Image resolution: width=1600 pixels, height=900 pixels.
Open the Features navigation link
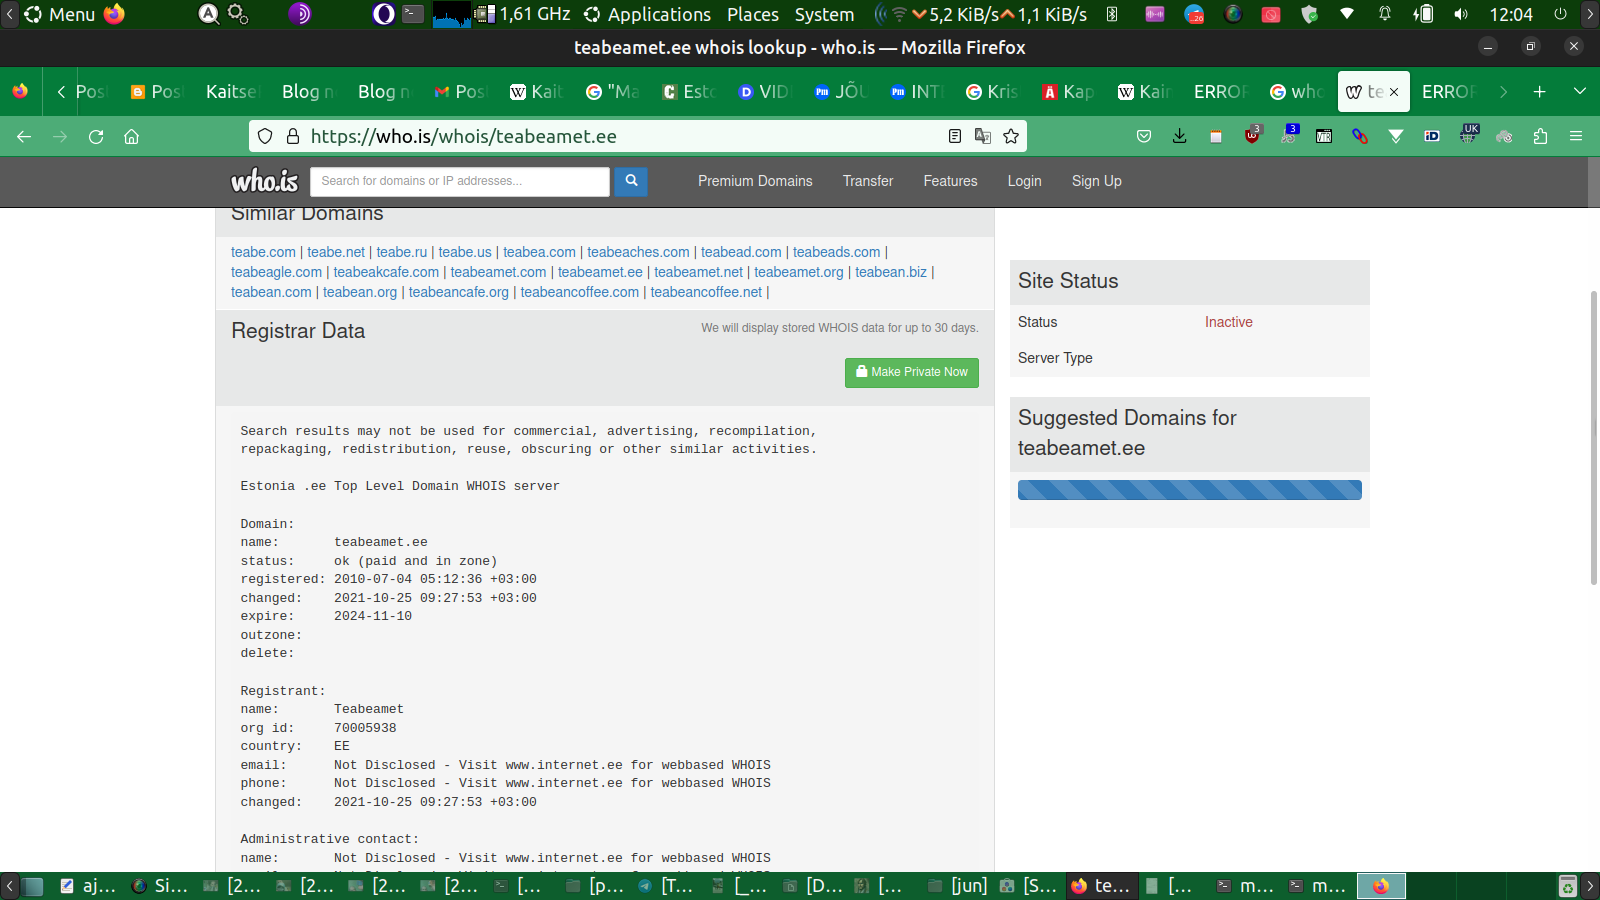coord(950,181)
